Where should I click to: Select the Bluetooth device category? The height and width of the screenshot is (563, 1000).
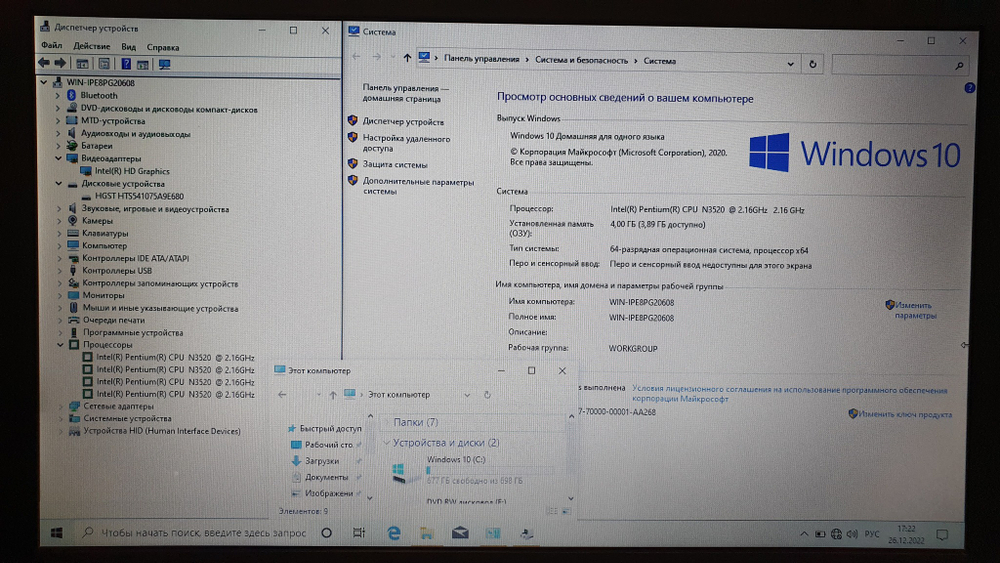(99, 96)
